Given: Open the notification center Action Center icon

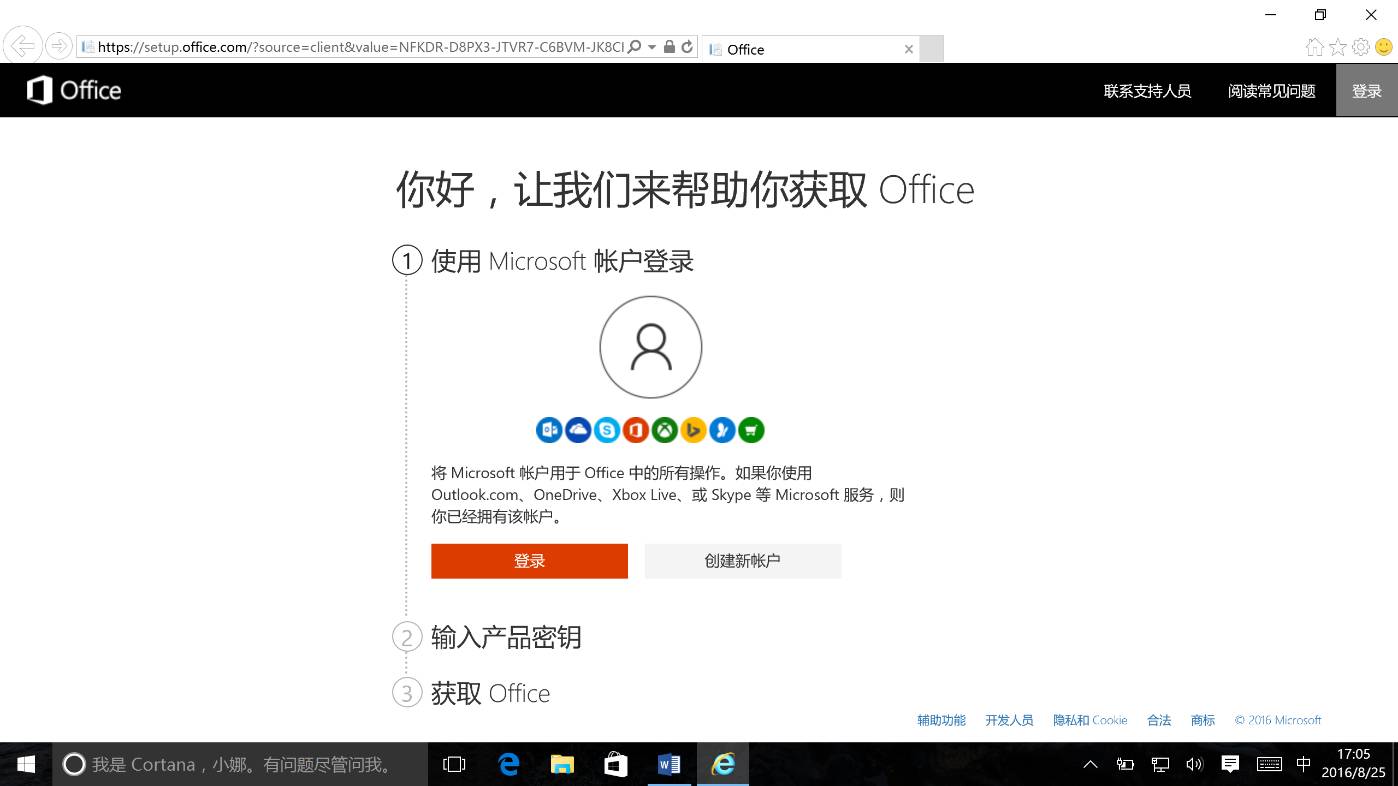Looking at the screenshot, I should point(1230,763).
